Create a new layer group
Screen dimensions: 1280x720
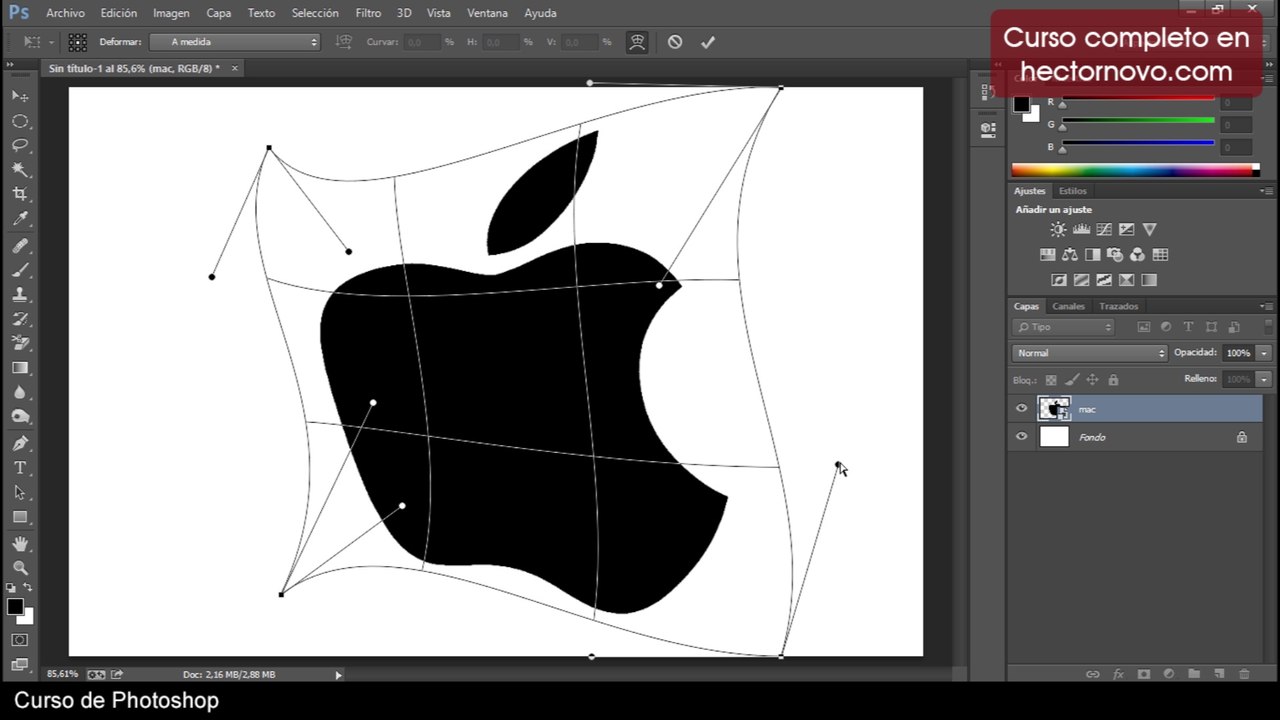tap(1194, 675)
